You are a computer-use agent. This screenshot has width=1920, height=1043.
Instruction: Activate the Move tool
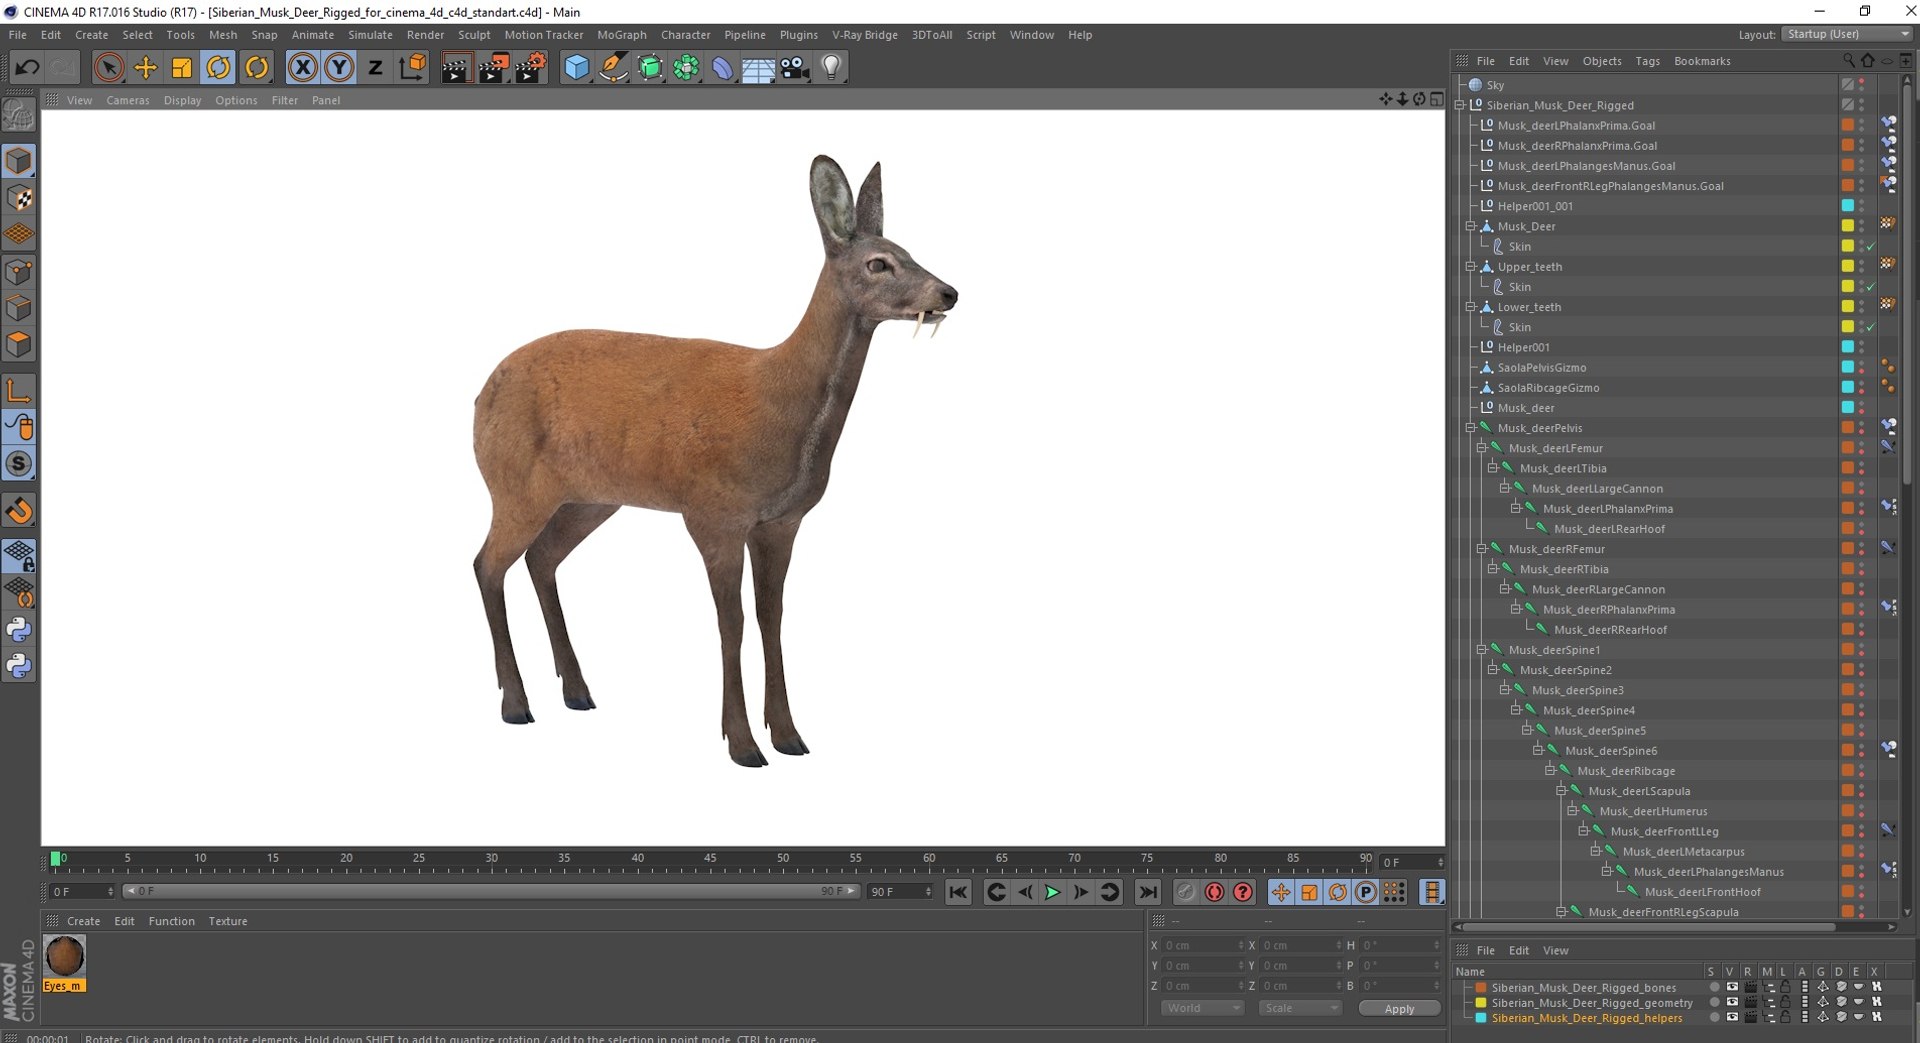146,68
